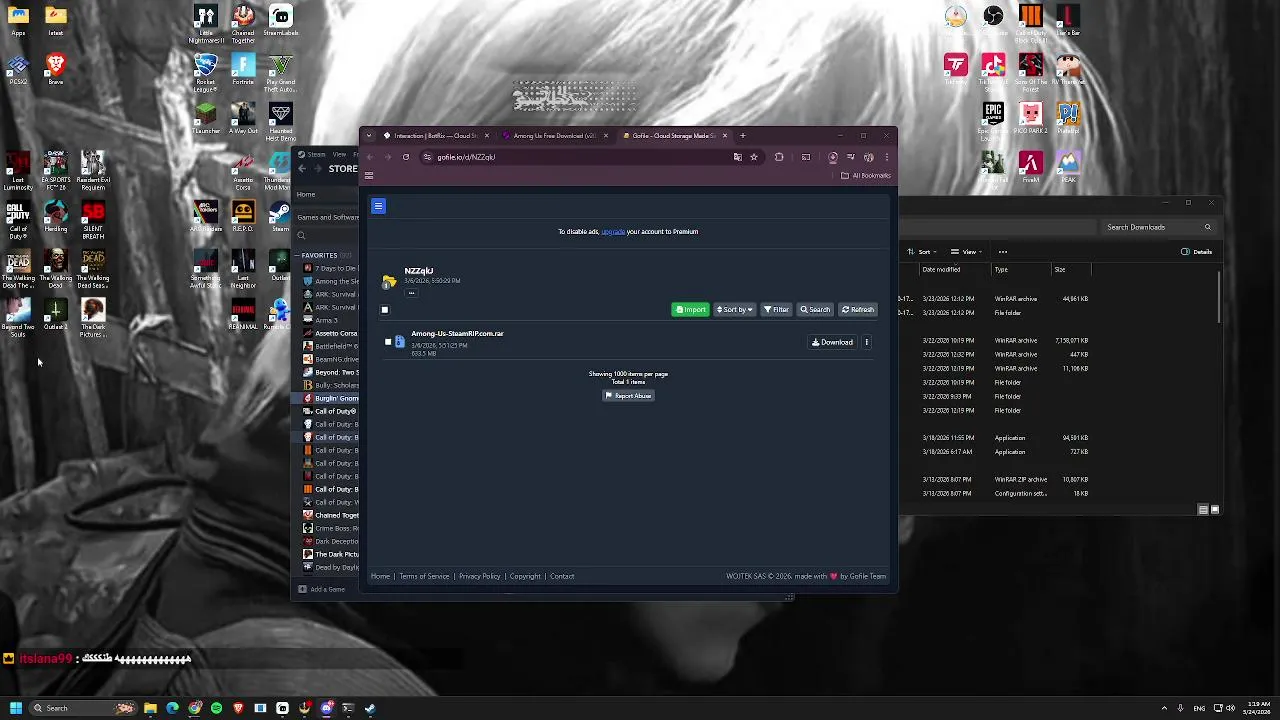1280x720 pixels.
Task: Open File Explorer see more ellipsis
Action: pyautogui.click(x=1002, y=252)
